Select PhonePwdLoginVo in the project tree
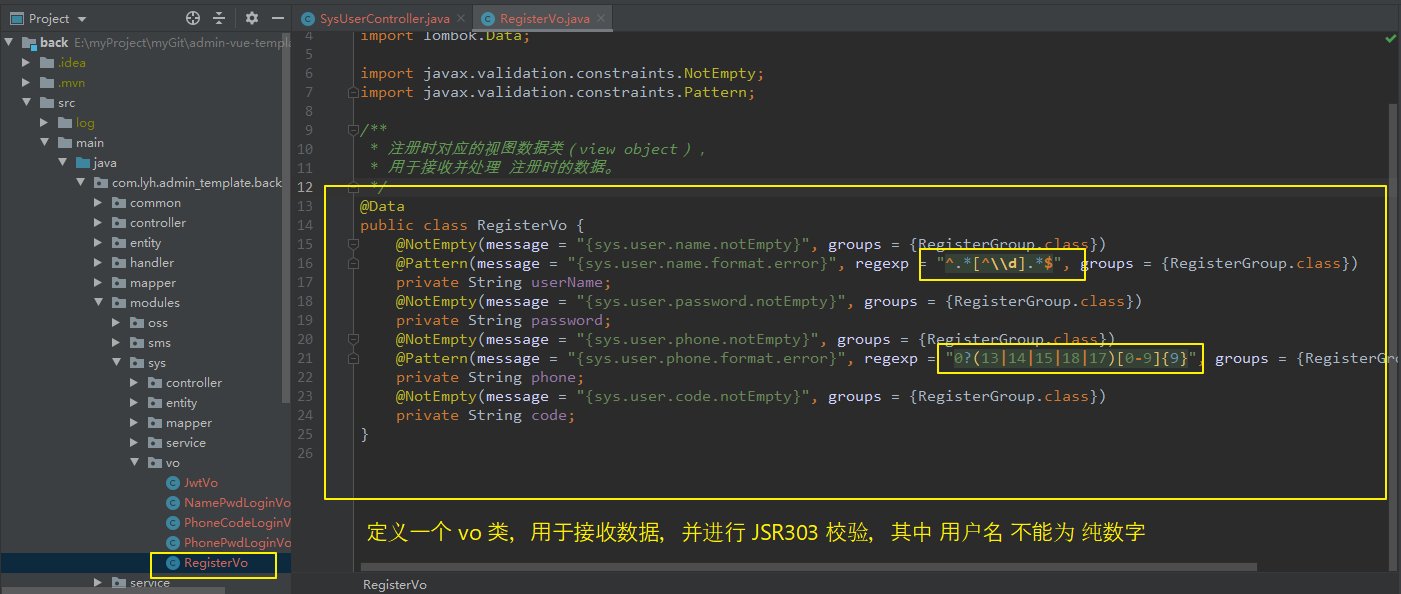The height and width of the screenshot is (594, 1401). coord(237,543)
